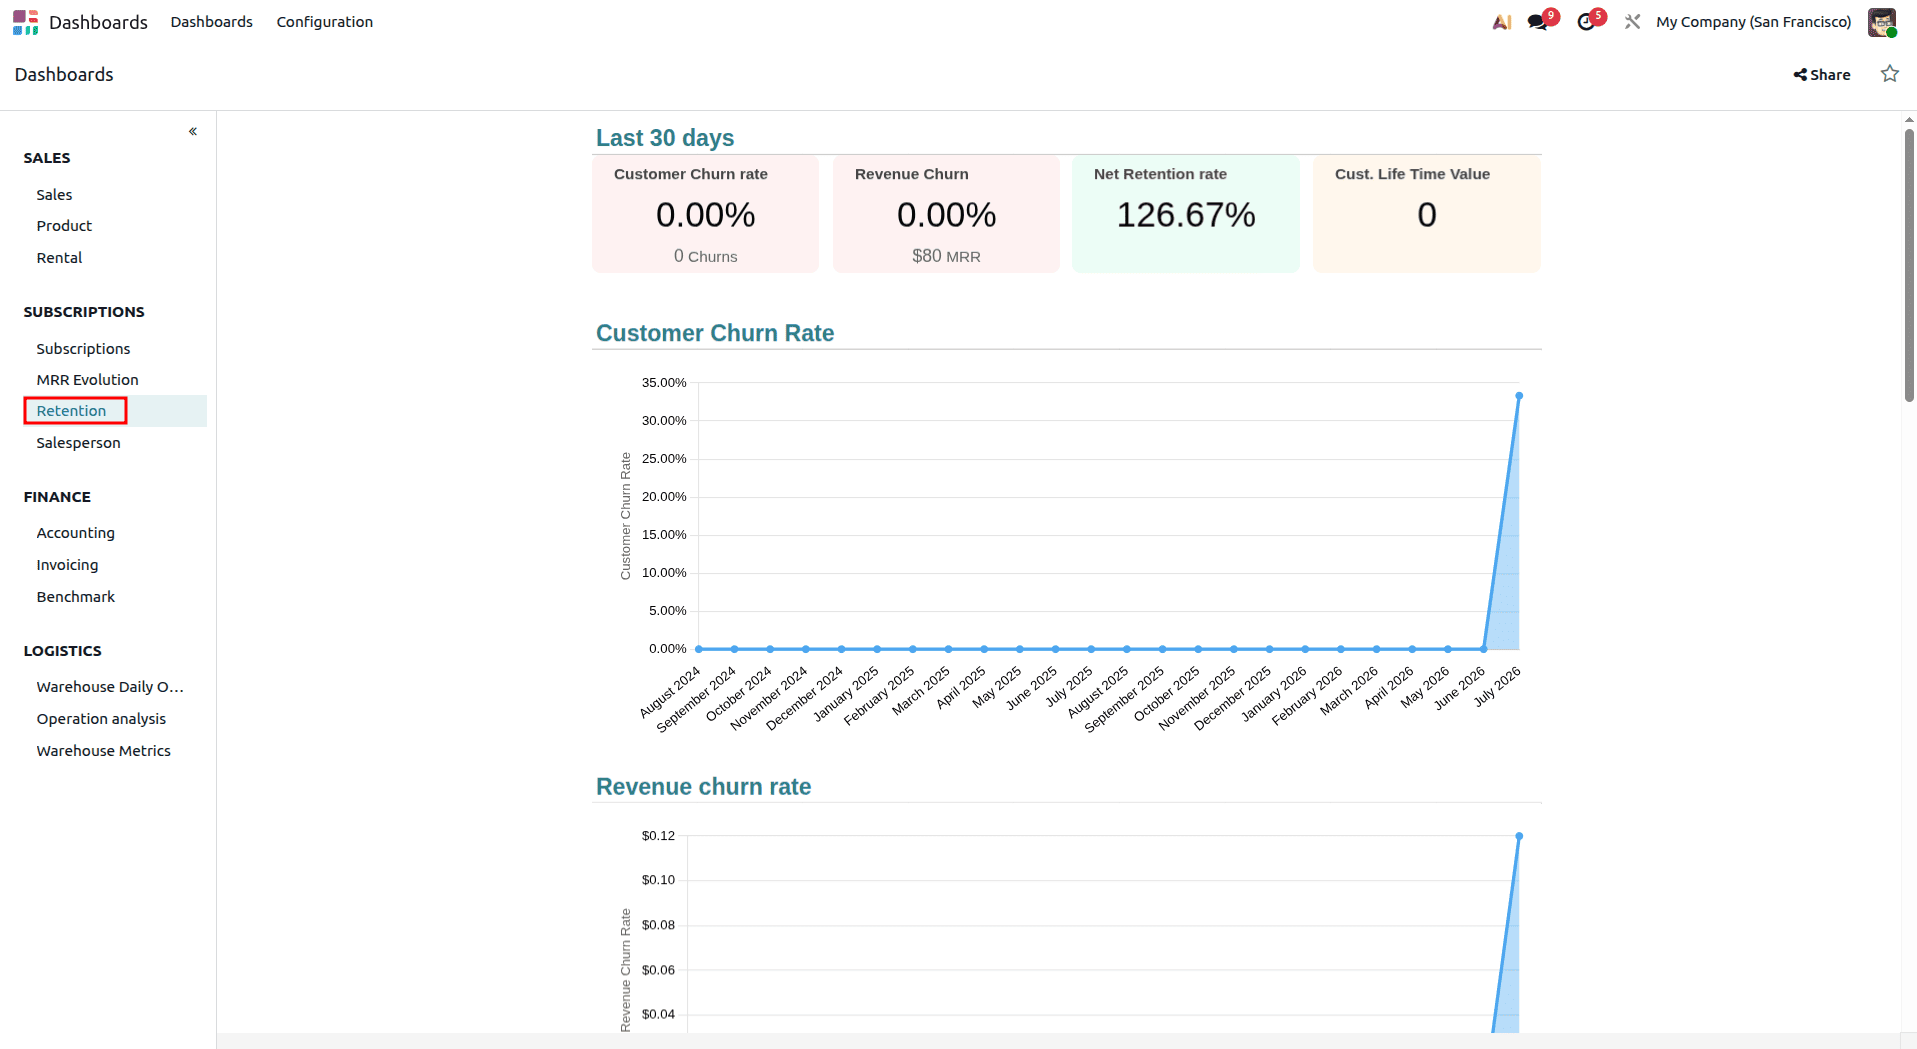Open the Product dashboard
Screen dimensions: 1917x1049
tap(64, 226)
